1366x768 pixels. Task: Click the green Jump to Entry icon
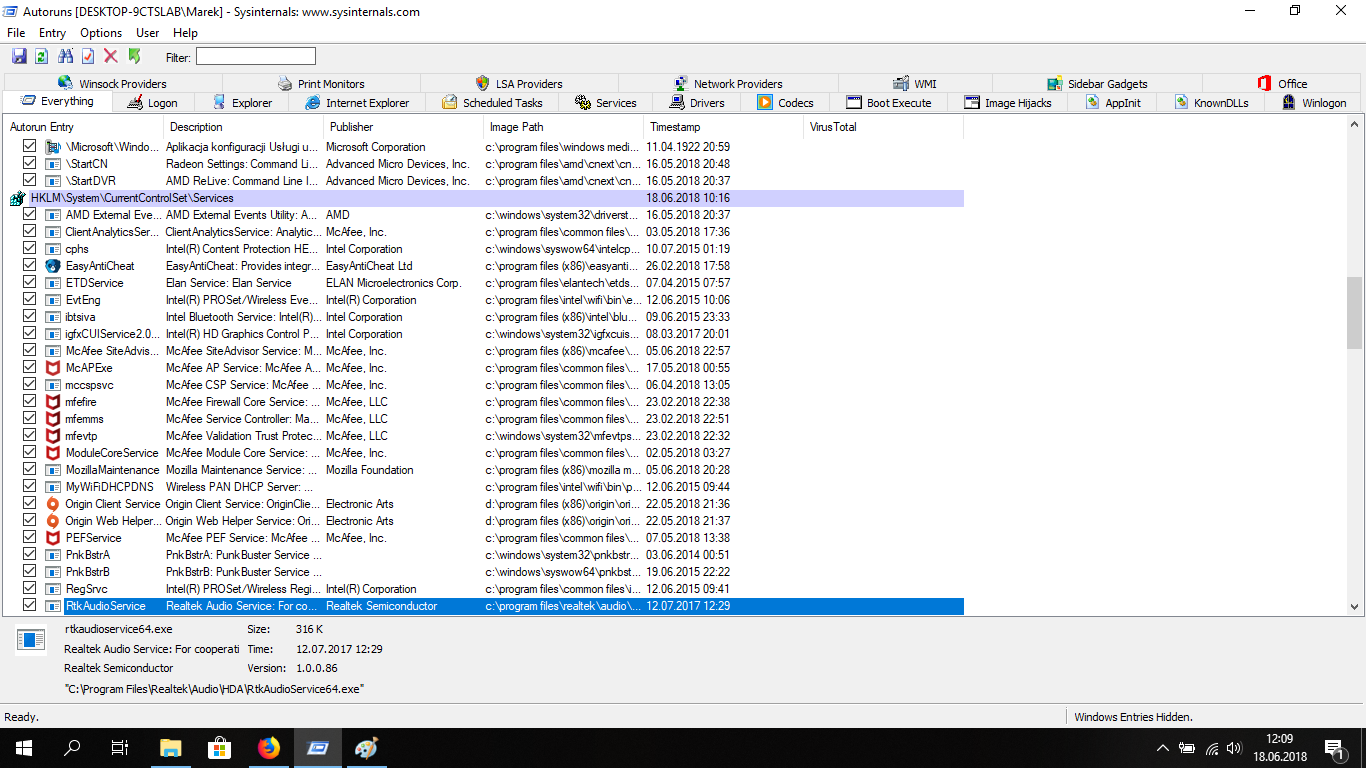point(135,57)
